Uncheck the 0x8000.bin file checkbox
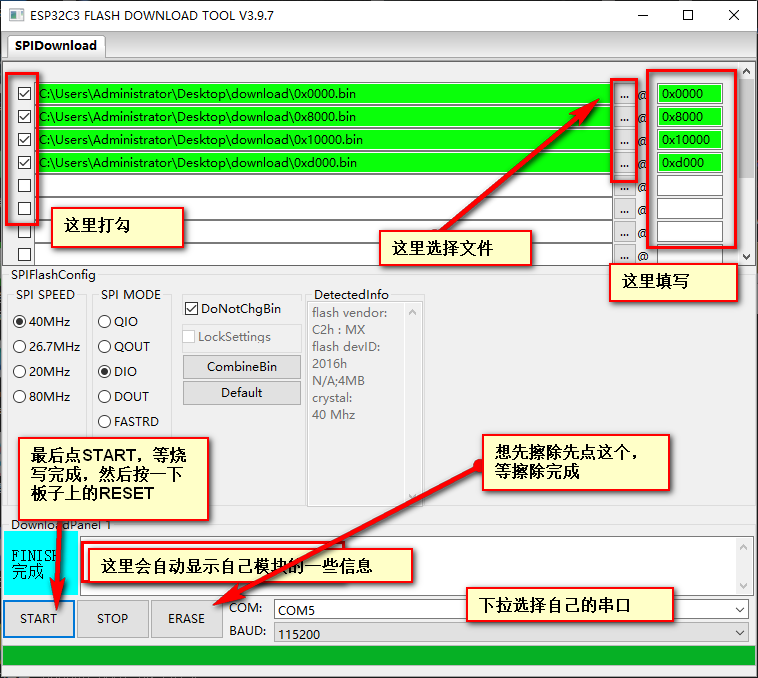 click(x=24, y=116)
